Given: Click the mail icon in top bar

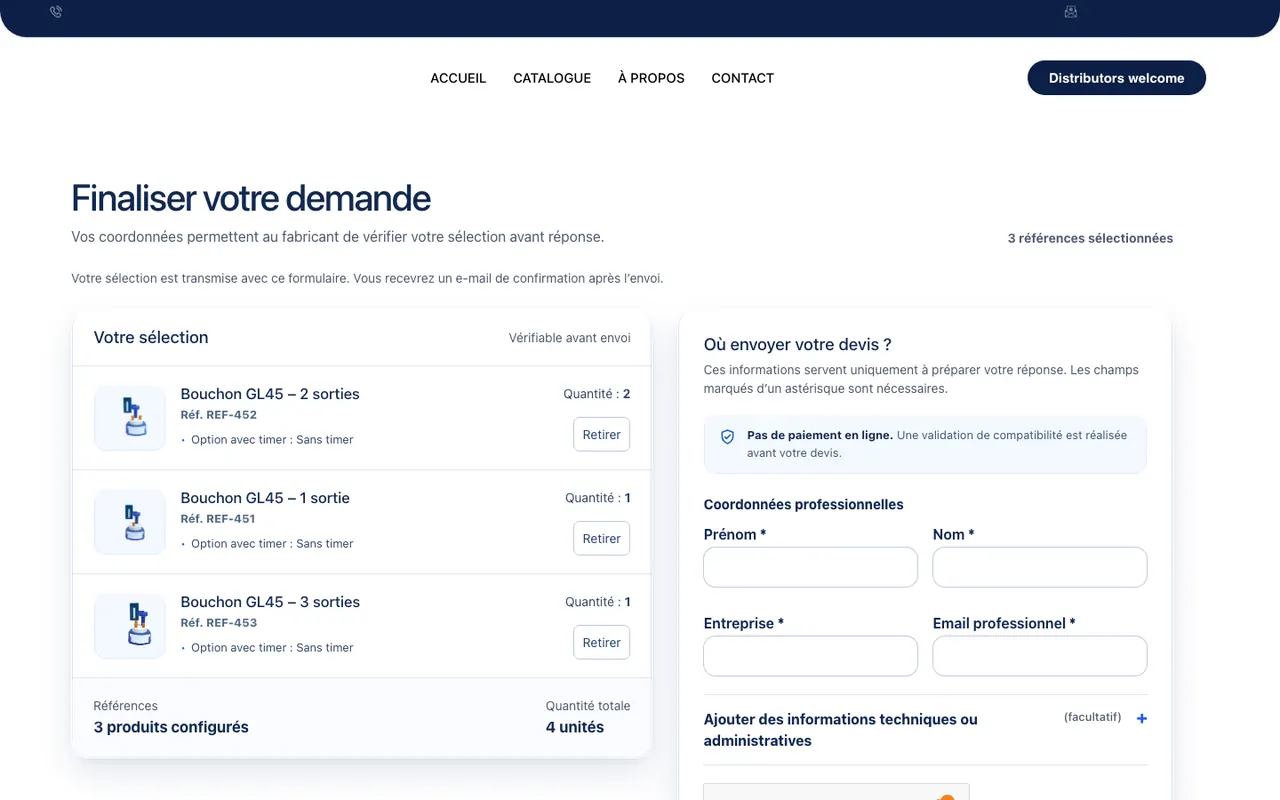Looking at the screenshot, I should tap(1071, 12).
